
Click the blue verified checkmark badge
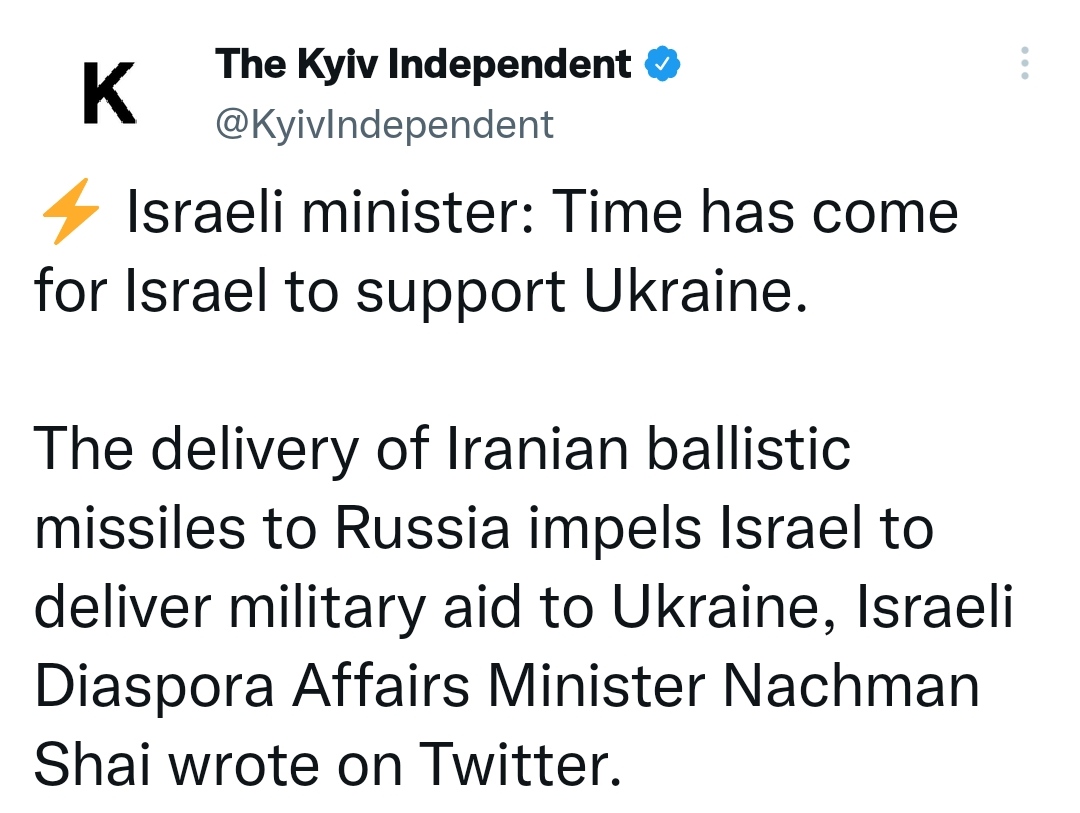(x=662, y=65)
